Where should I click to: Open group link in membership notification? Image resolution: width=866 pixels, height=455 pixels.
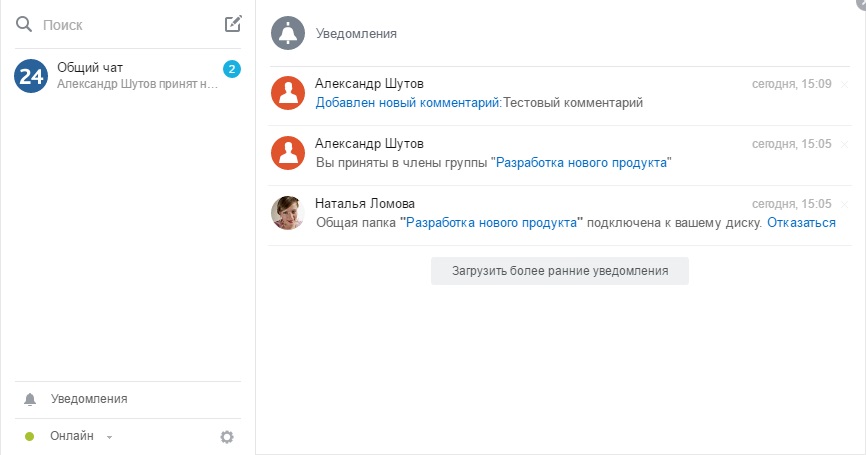point(583,162)
